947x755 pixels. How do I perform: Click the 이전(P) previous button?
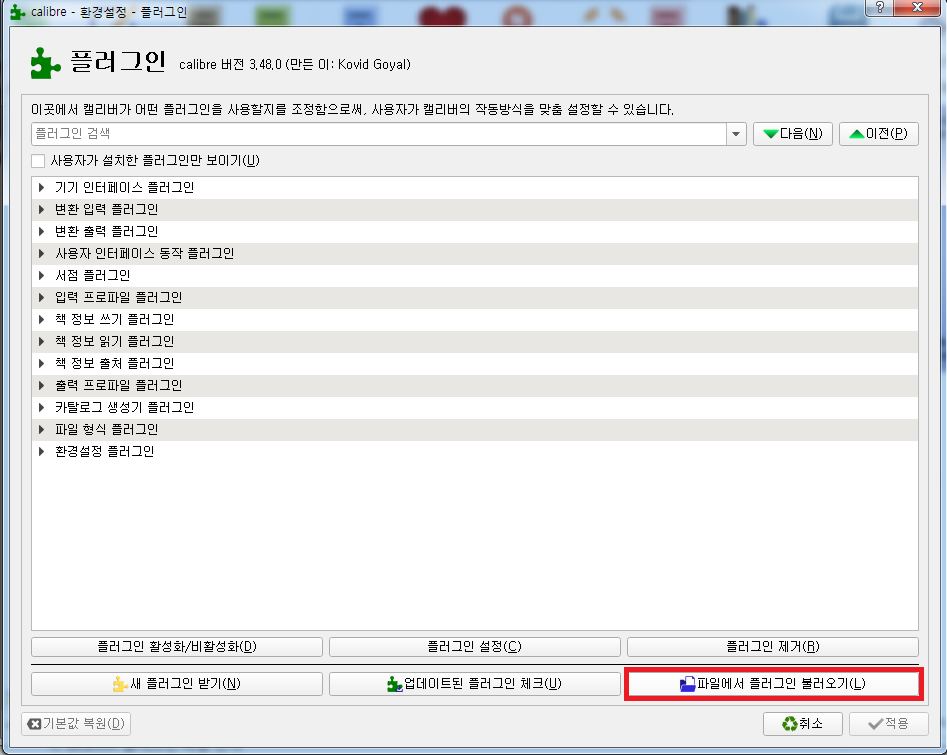pos(879,134)
